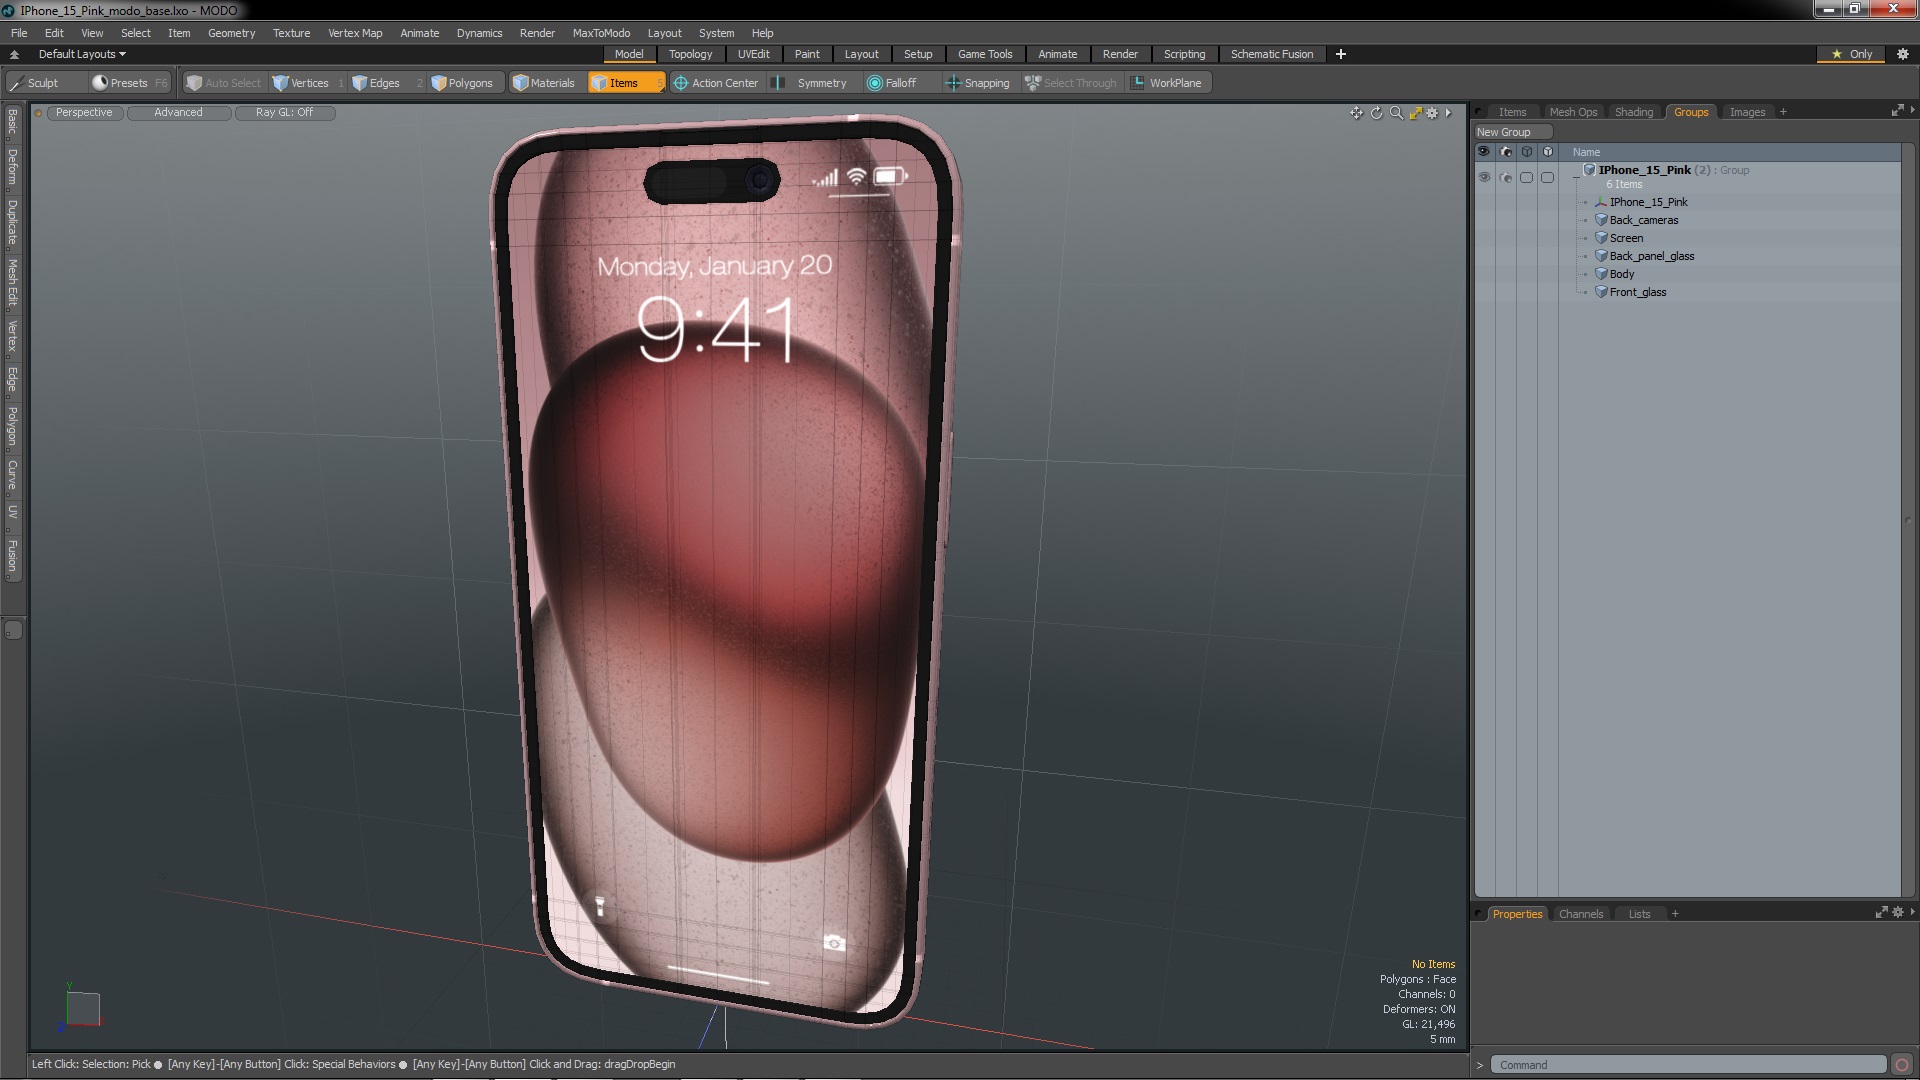Toggle the Only star layout filter

[x=1851, y=54]
